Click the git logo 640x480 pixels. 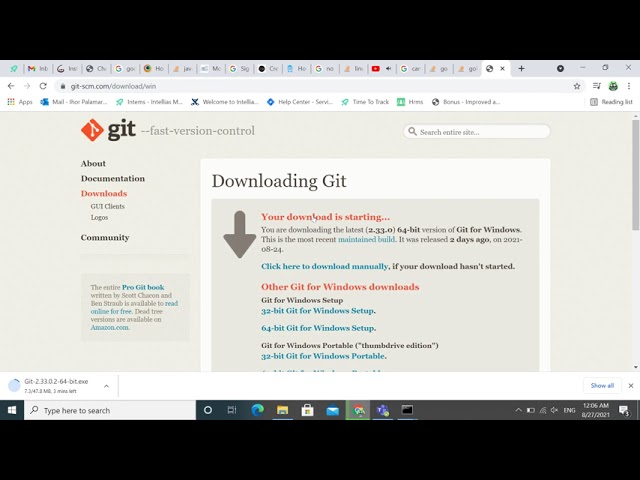[x=108, y=130]
